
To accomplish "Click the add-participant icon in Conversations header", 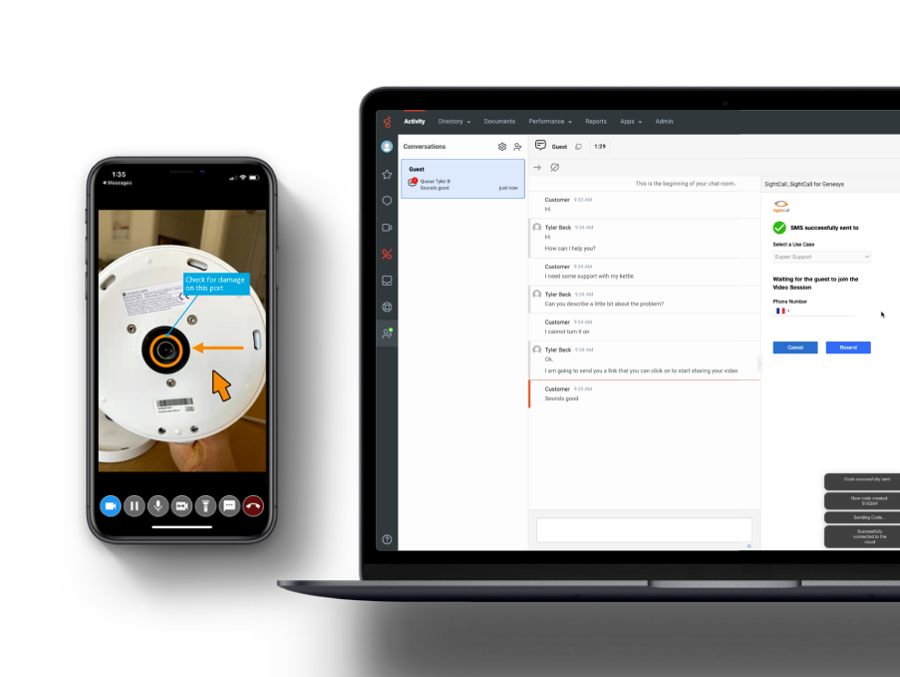I will [517, 146].
